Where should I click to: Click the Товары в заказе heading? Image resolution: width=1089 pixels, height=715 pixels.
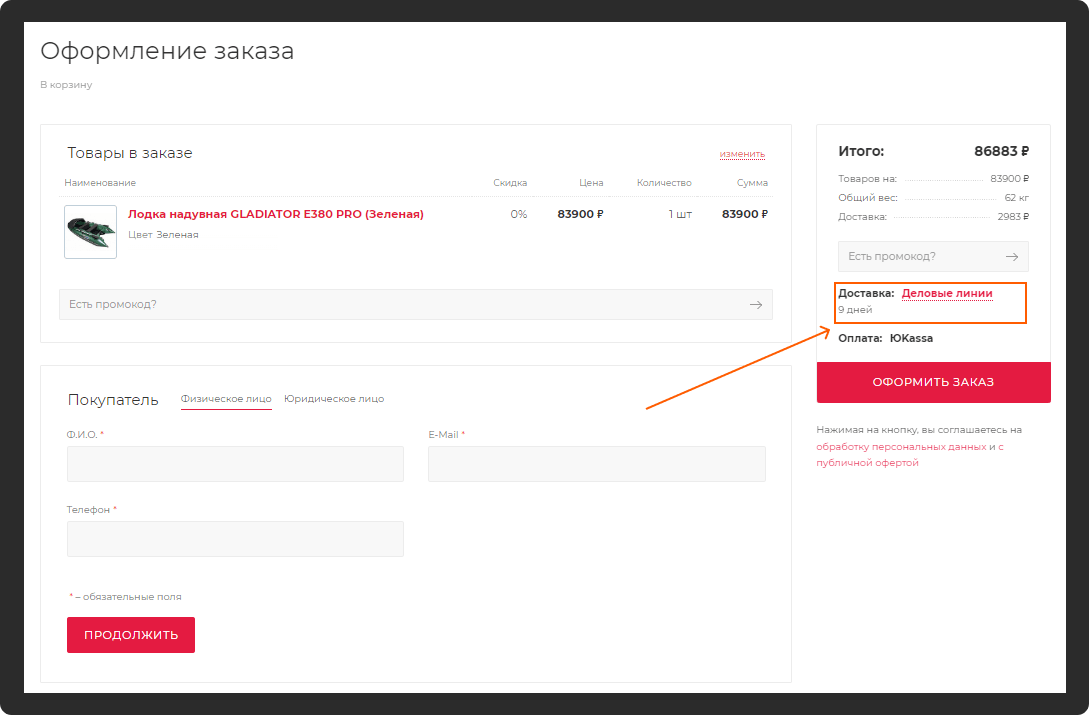pos(130,153)
